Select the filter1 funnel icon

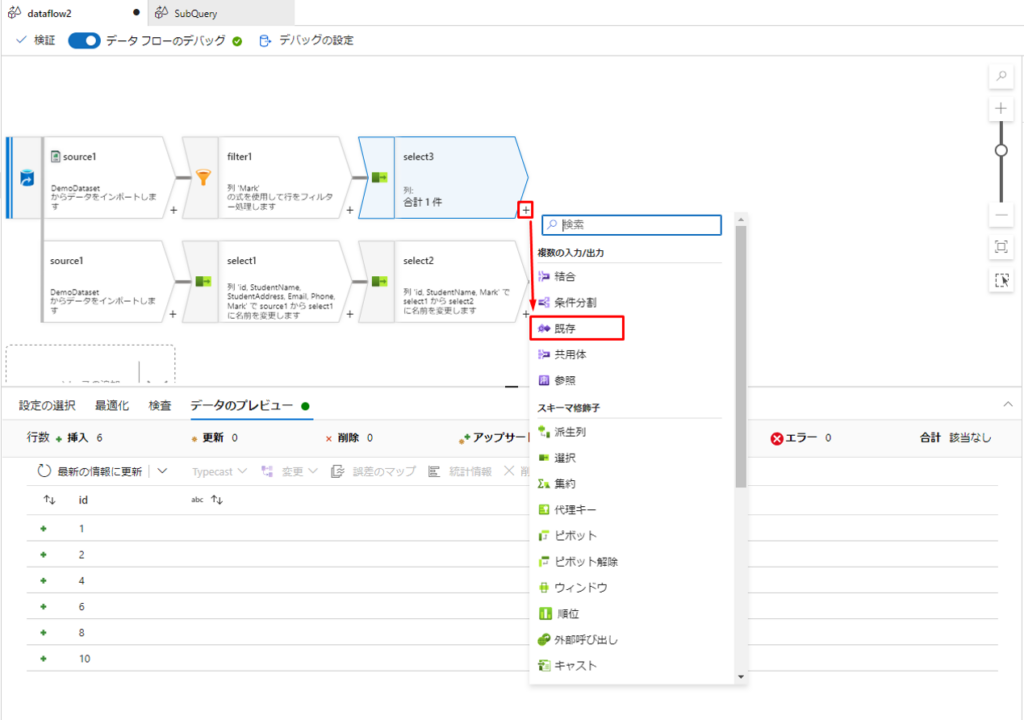[203, 177]
